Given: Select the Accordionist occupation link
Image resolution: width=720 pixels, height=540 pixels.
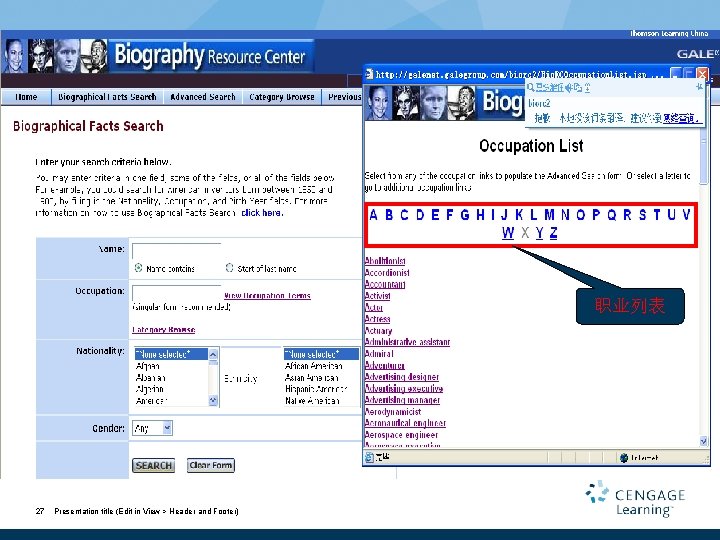Looking at the screenshot, I should pos(387,272).
